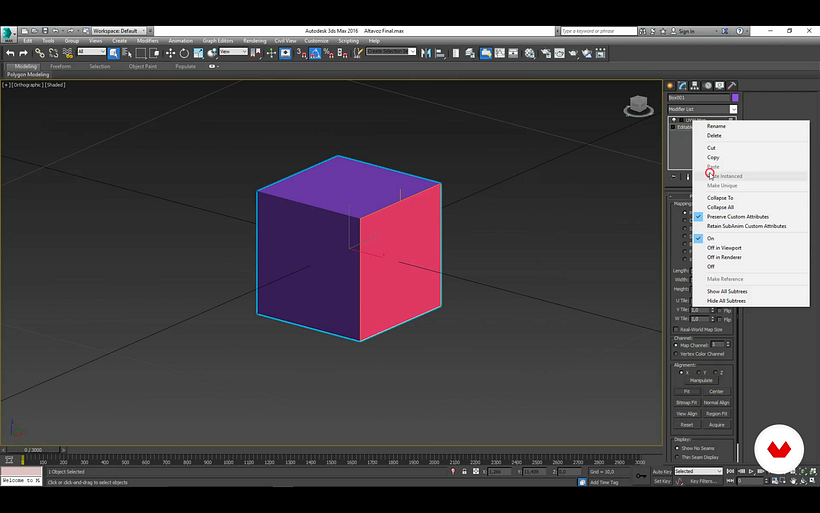Viewport: 820px width, 513px height.
Task: Click the time slider showing 0 / 3000
Action: click(x=33, y=450)
